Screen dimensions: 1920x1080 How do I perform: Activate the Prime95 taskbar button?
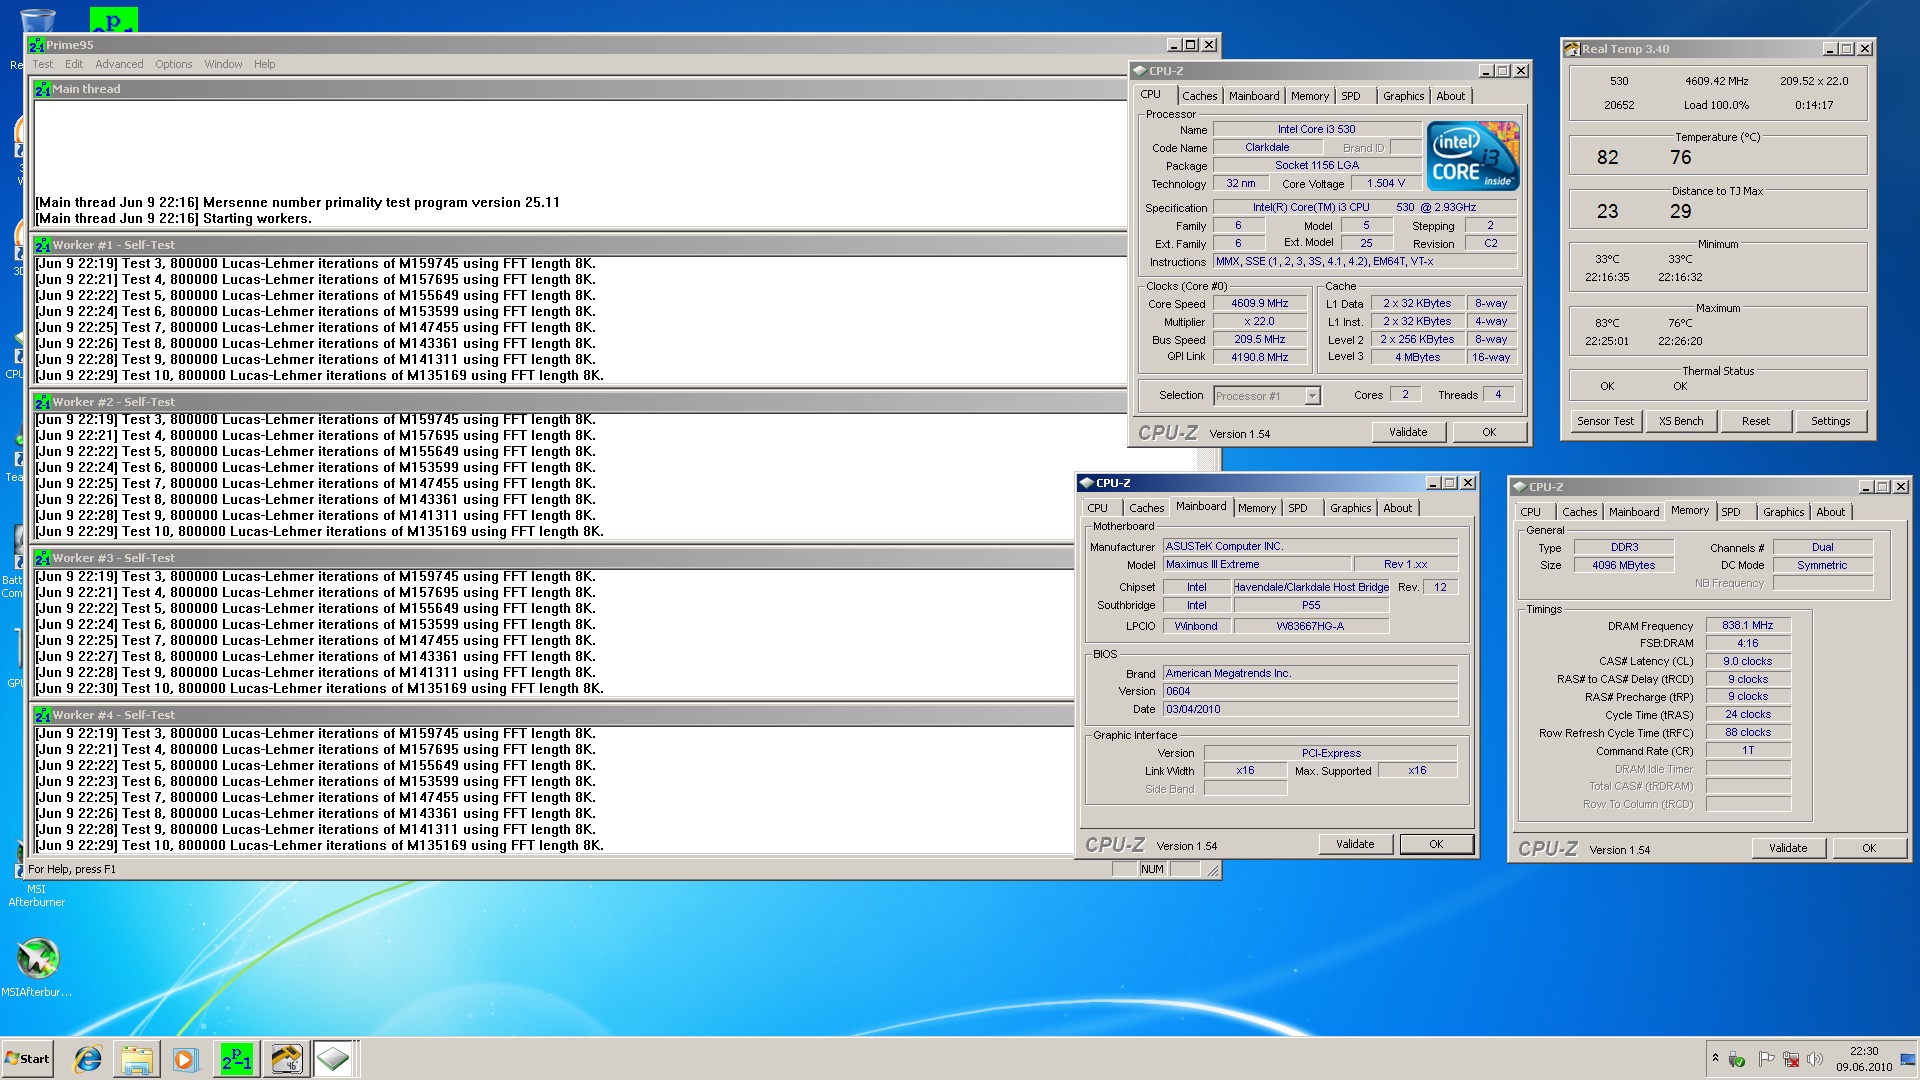point(236,1059)
